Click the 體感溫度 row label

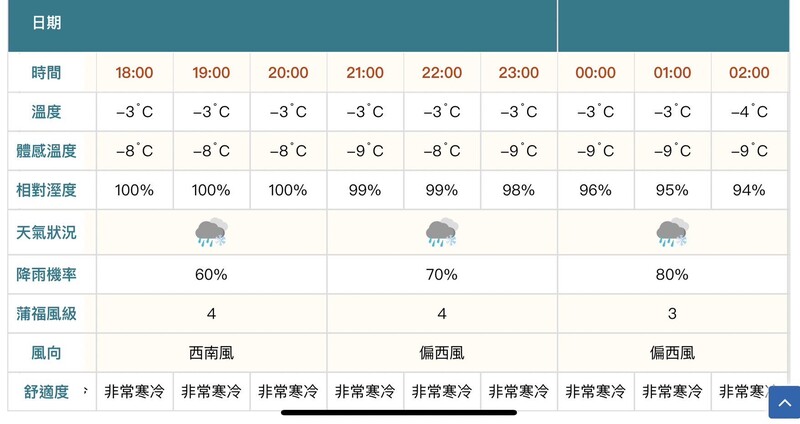click(x=46, y=151)
